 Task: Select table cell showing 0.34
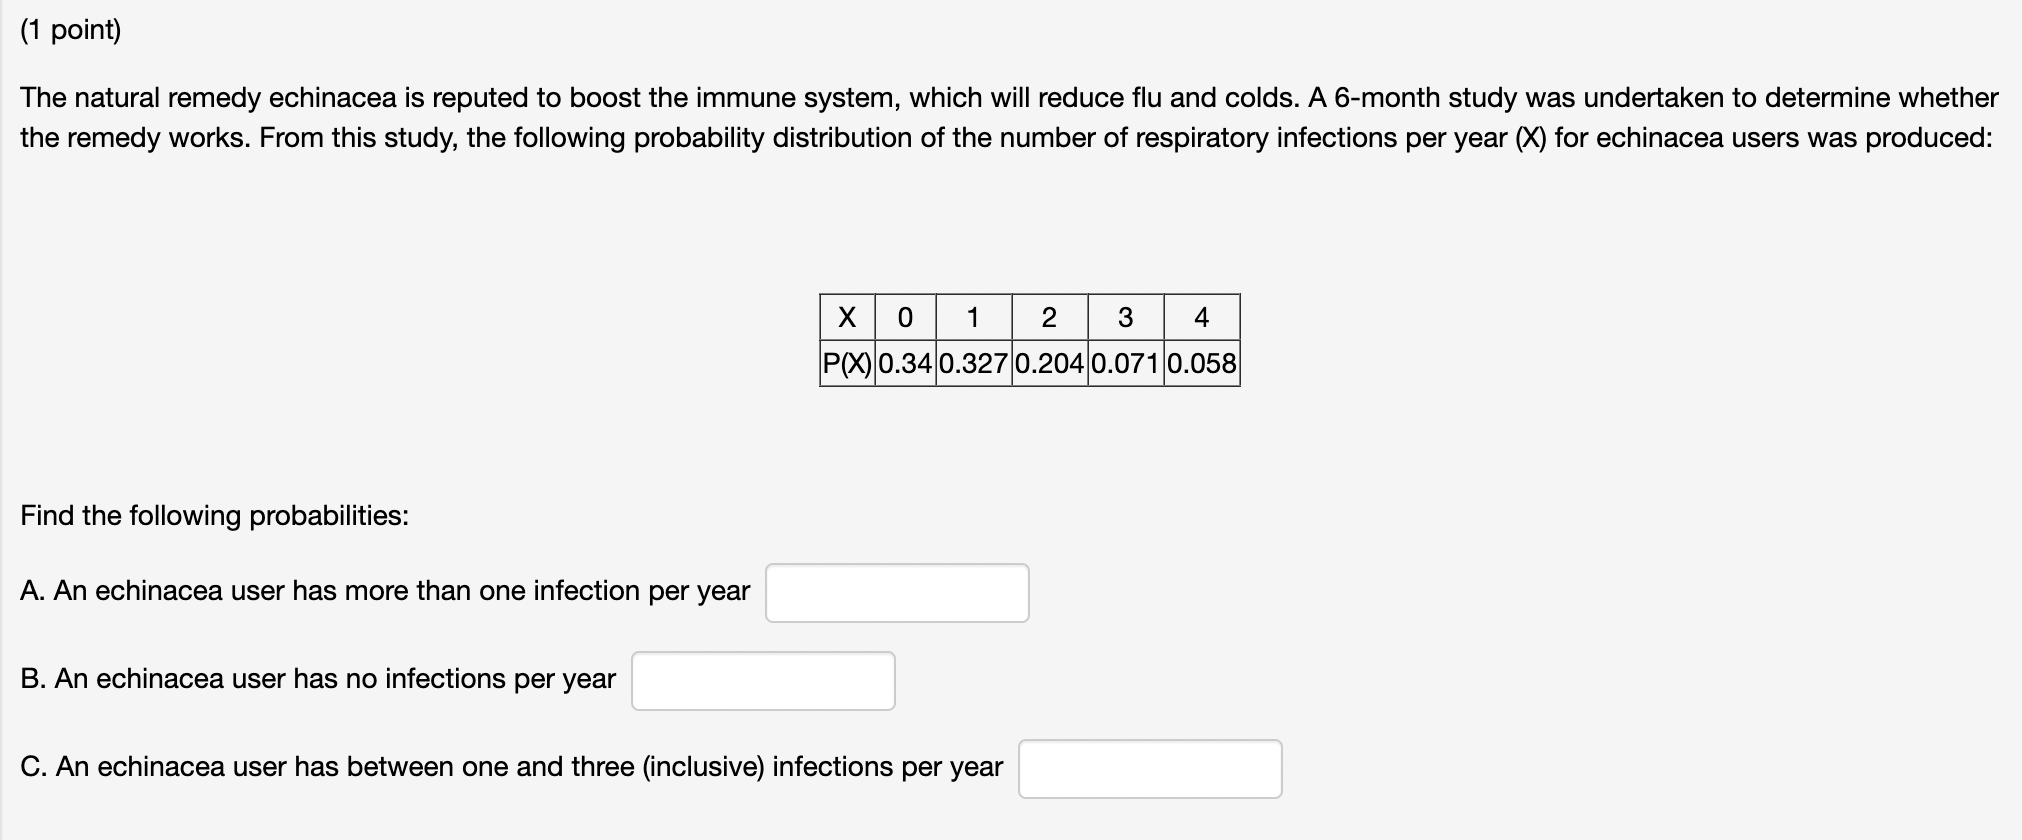[x=906, y=363]
